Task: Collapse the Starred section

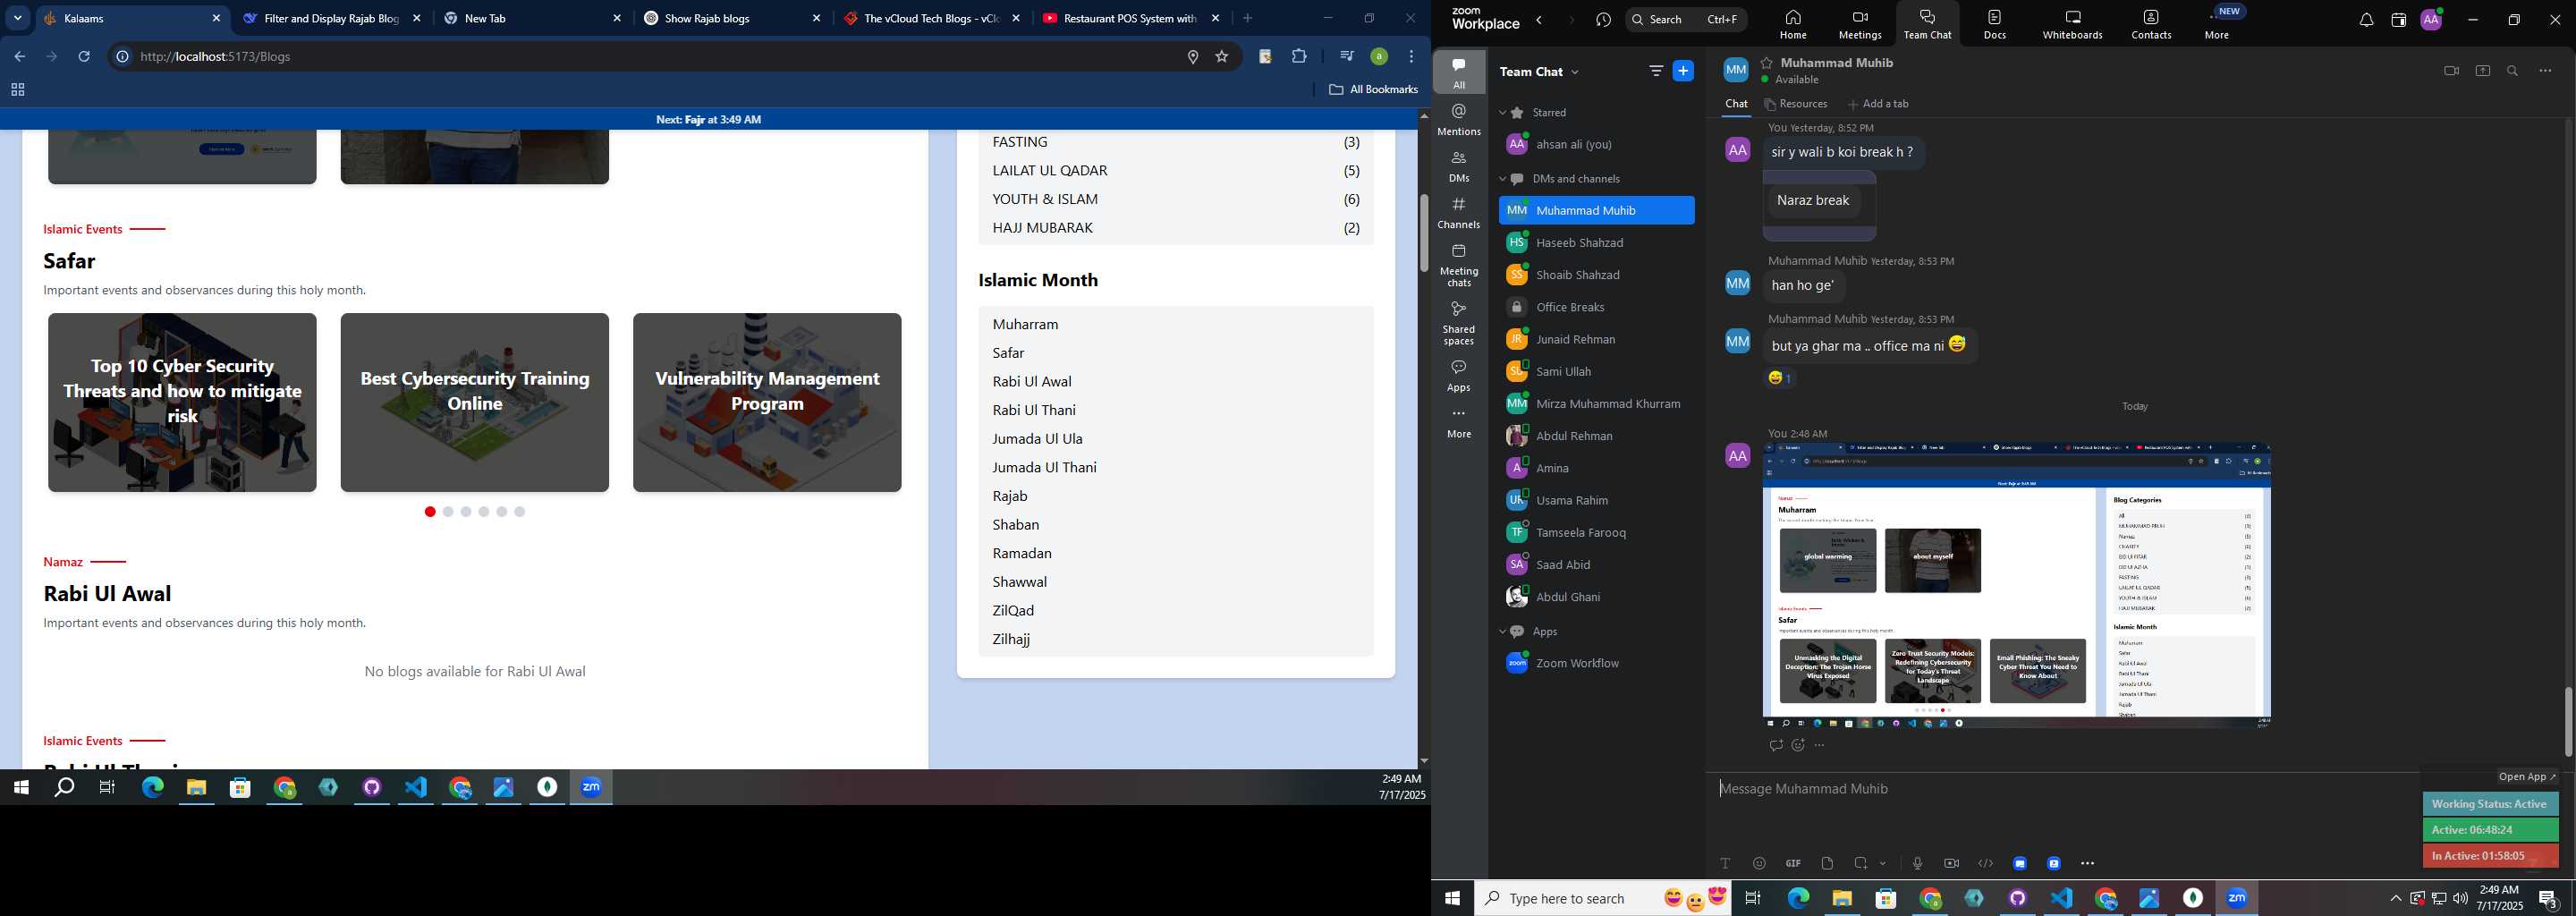Action: point(1502,113)
